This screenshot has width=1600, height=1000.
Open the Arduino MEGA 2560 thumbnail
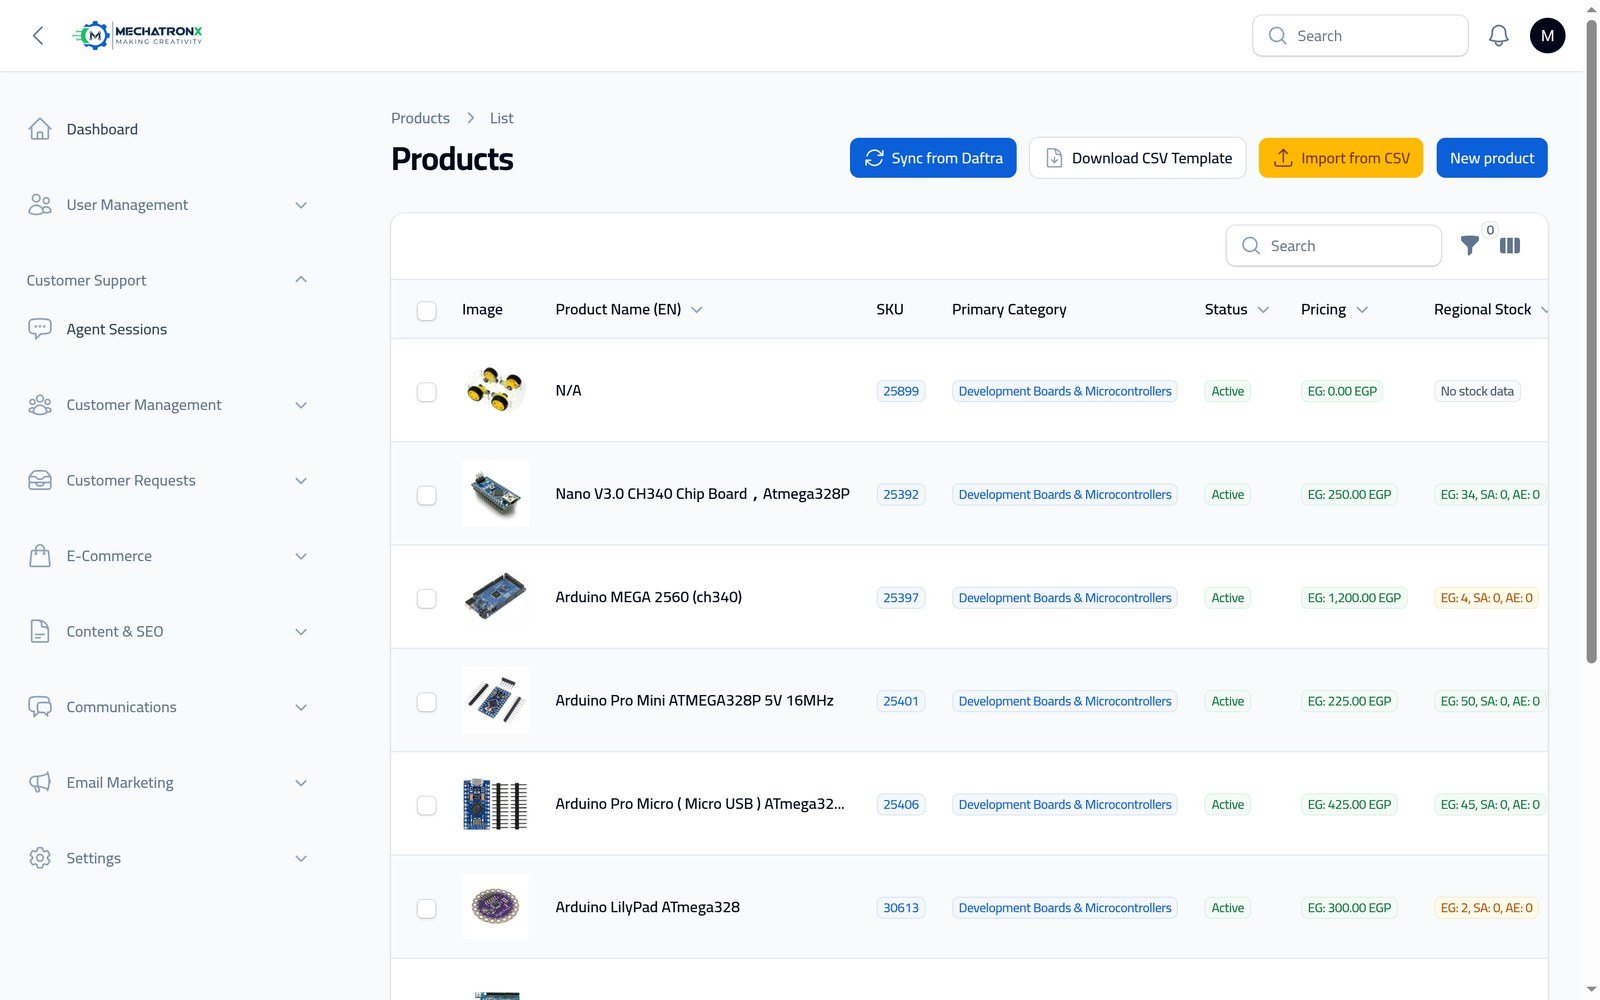pyautogui.click(x=495, y=597)
